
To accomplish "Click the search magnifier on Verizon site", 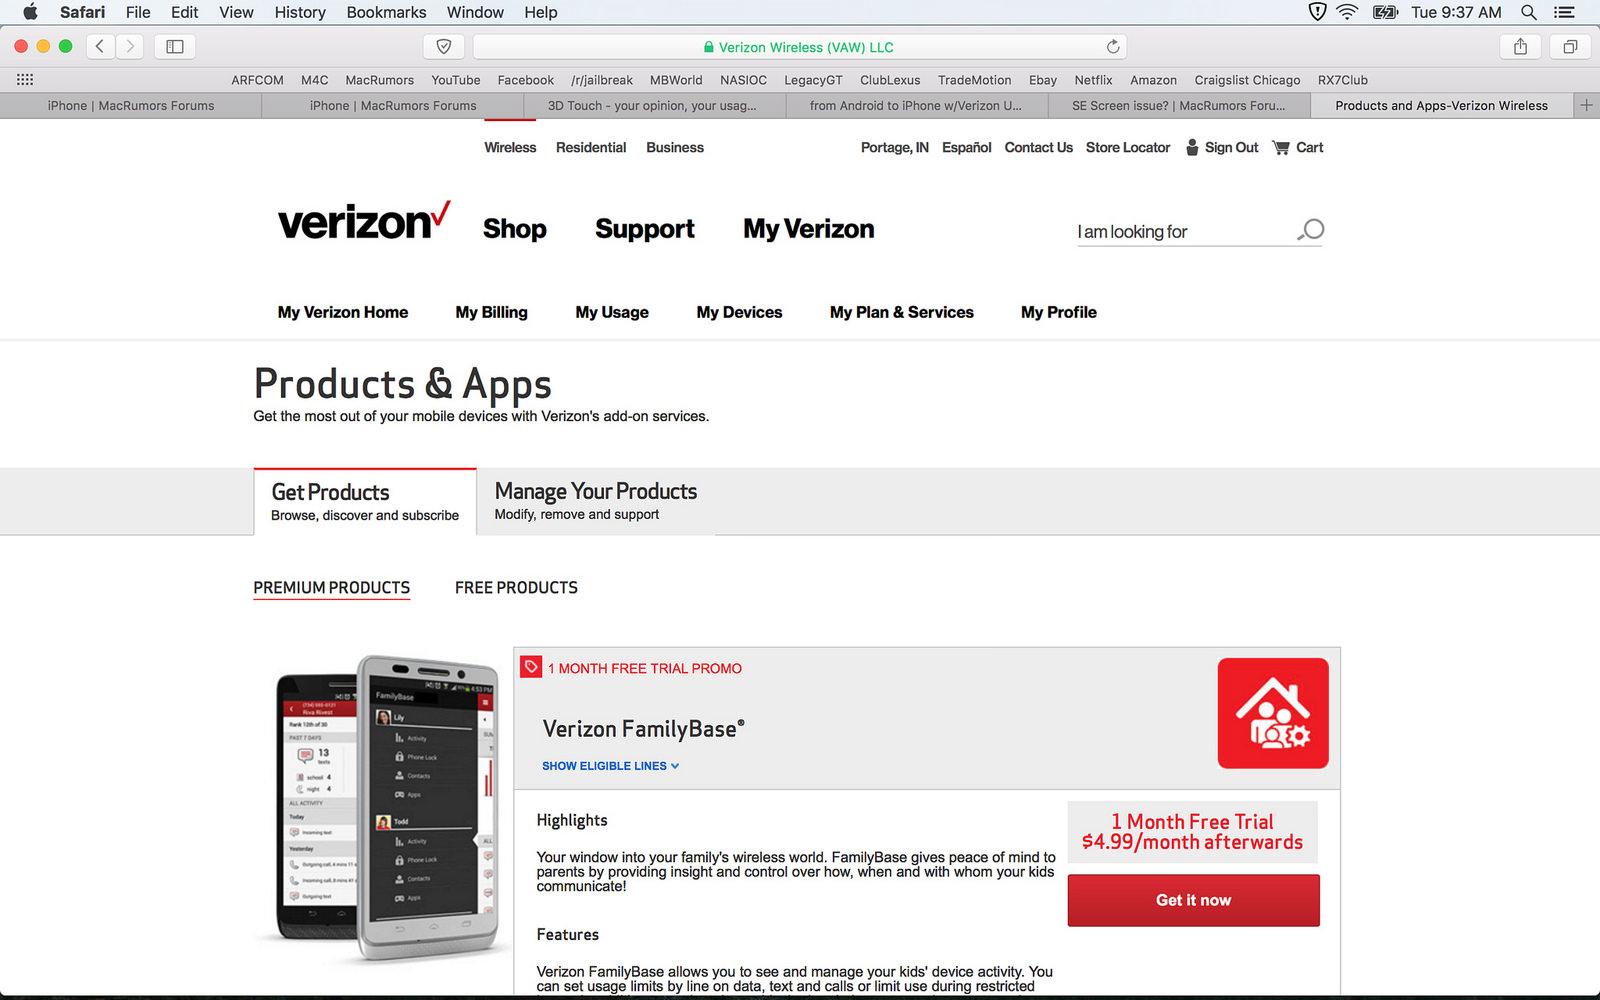I will point(1311,230).
